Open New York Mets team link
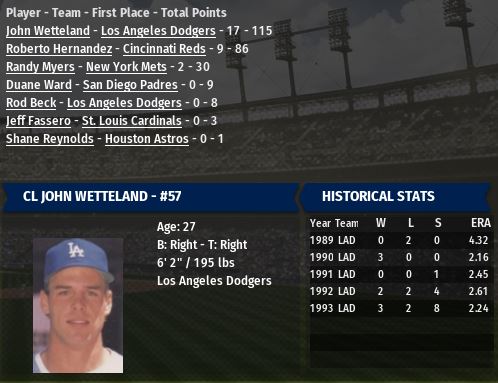 pyautogui.click(x=126, y=67)
